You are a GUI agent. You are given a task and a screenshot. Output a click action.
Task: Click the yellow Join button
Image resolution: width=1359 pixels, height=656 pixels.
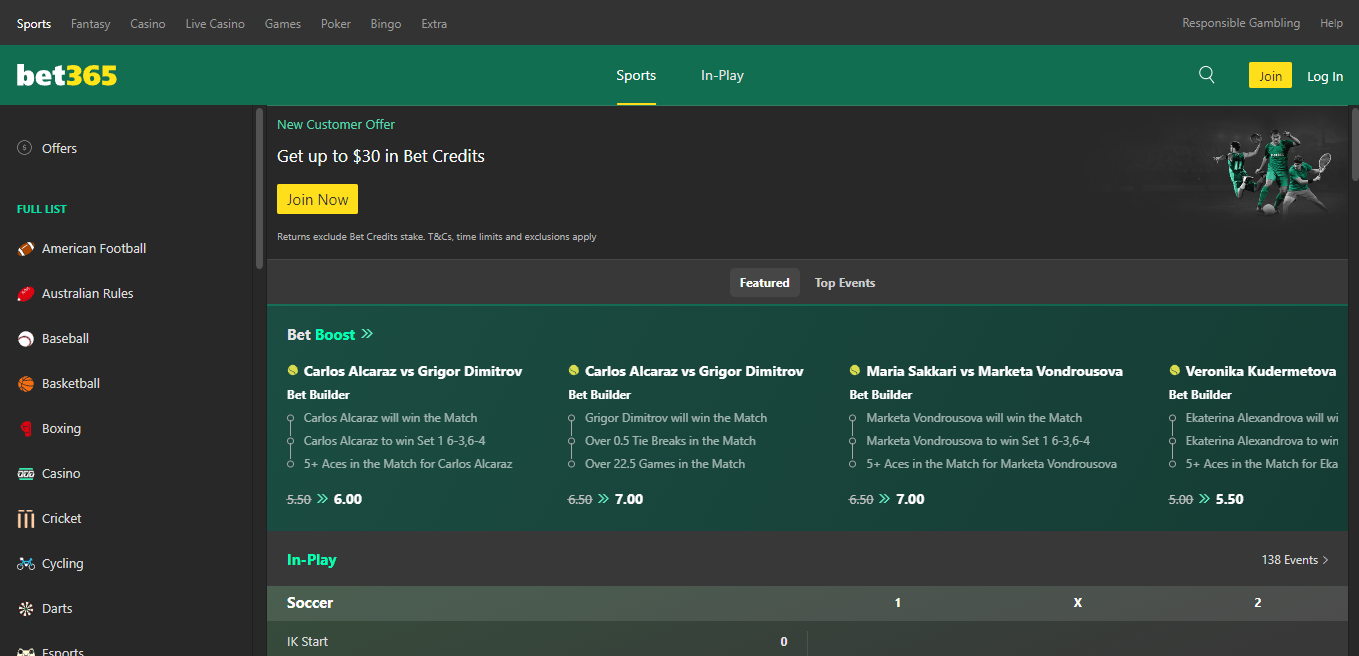pyautogui.click(x=1270, y=76)
